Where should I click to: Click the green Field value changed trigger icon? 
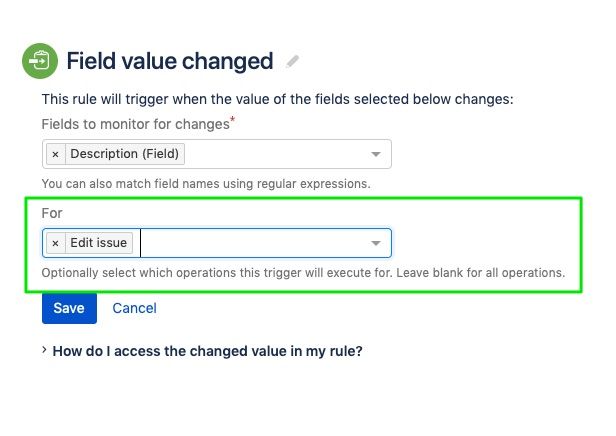tap(40, 61)
